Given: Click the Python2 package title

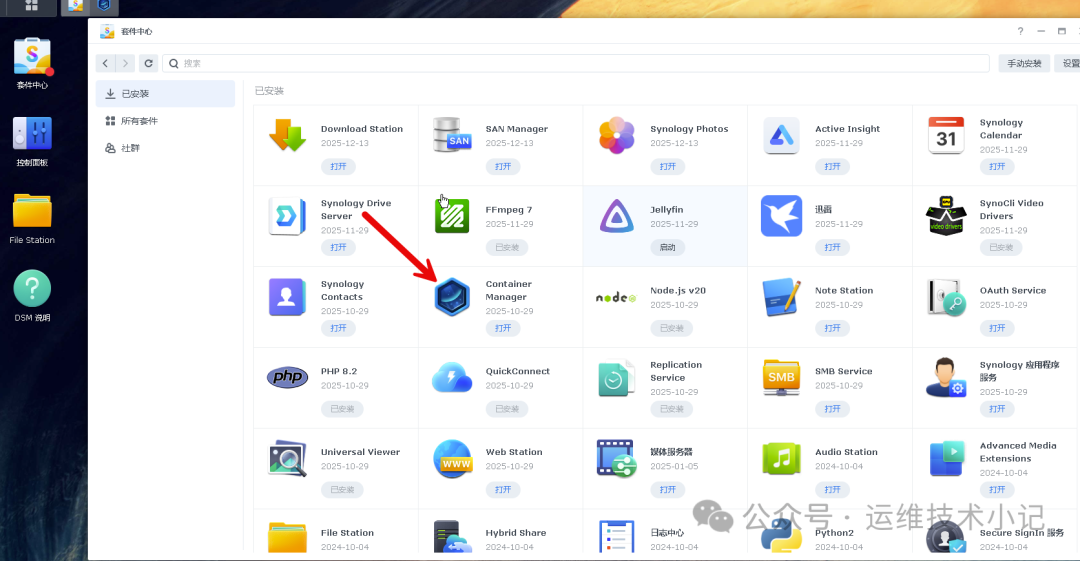Looking at the screenshot, I should [x=834, y=533].
